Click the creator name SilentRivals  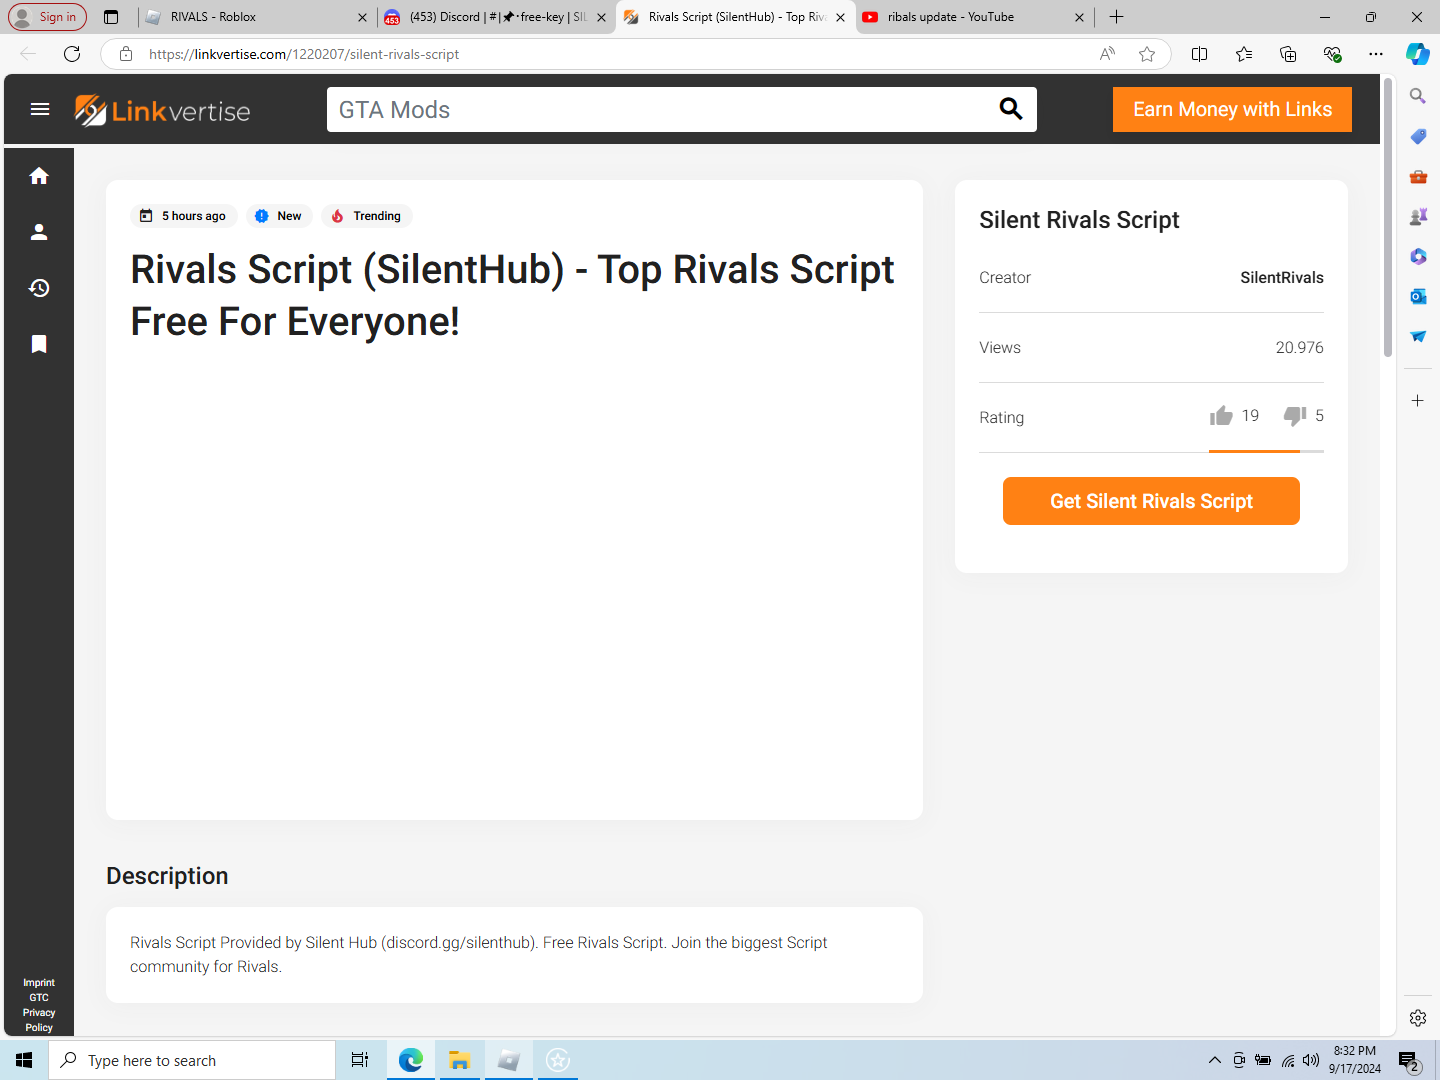pyautogui.click(x=1282, y=278)
